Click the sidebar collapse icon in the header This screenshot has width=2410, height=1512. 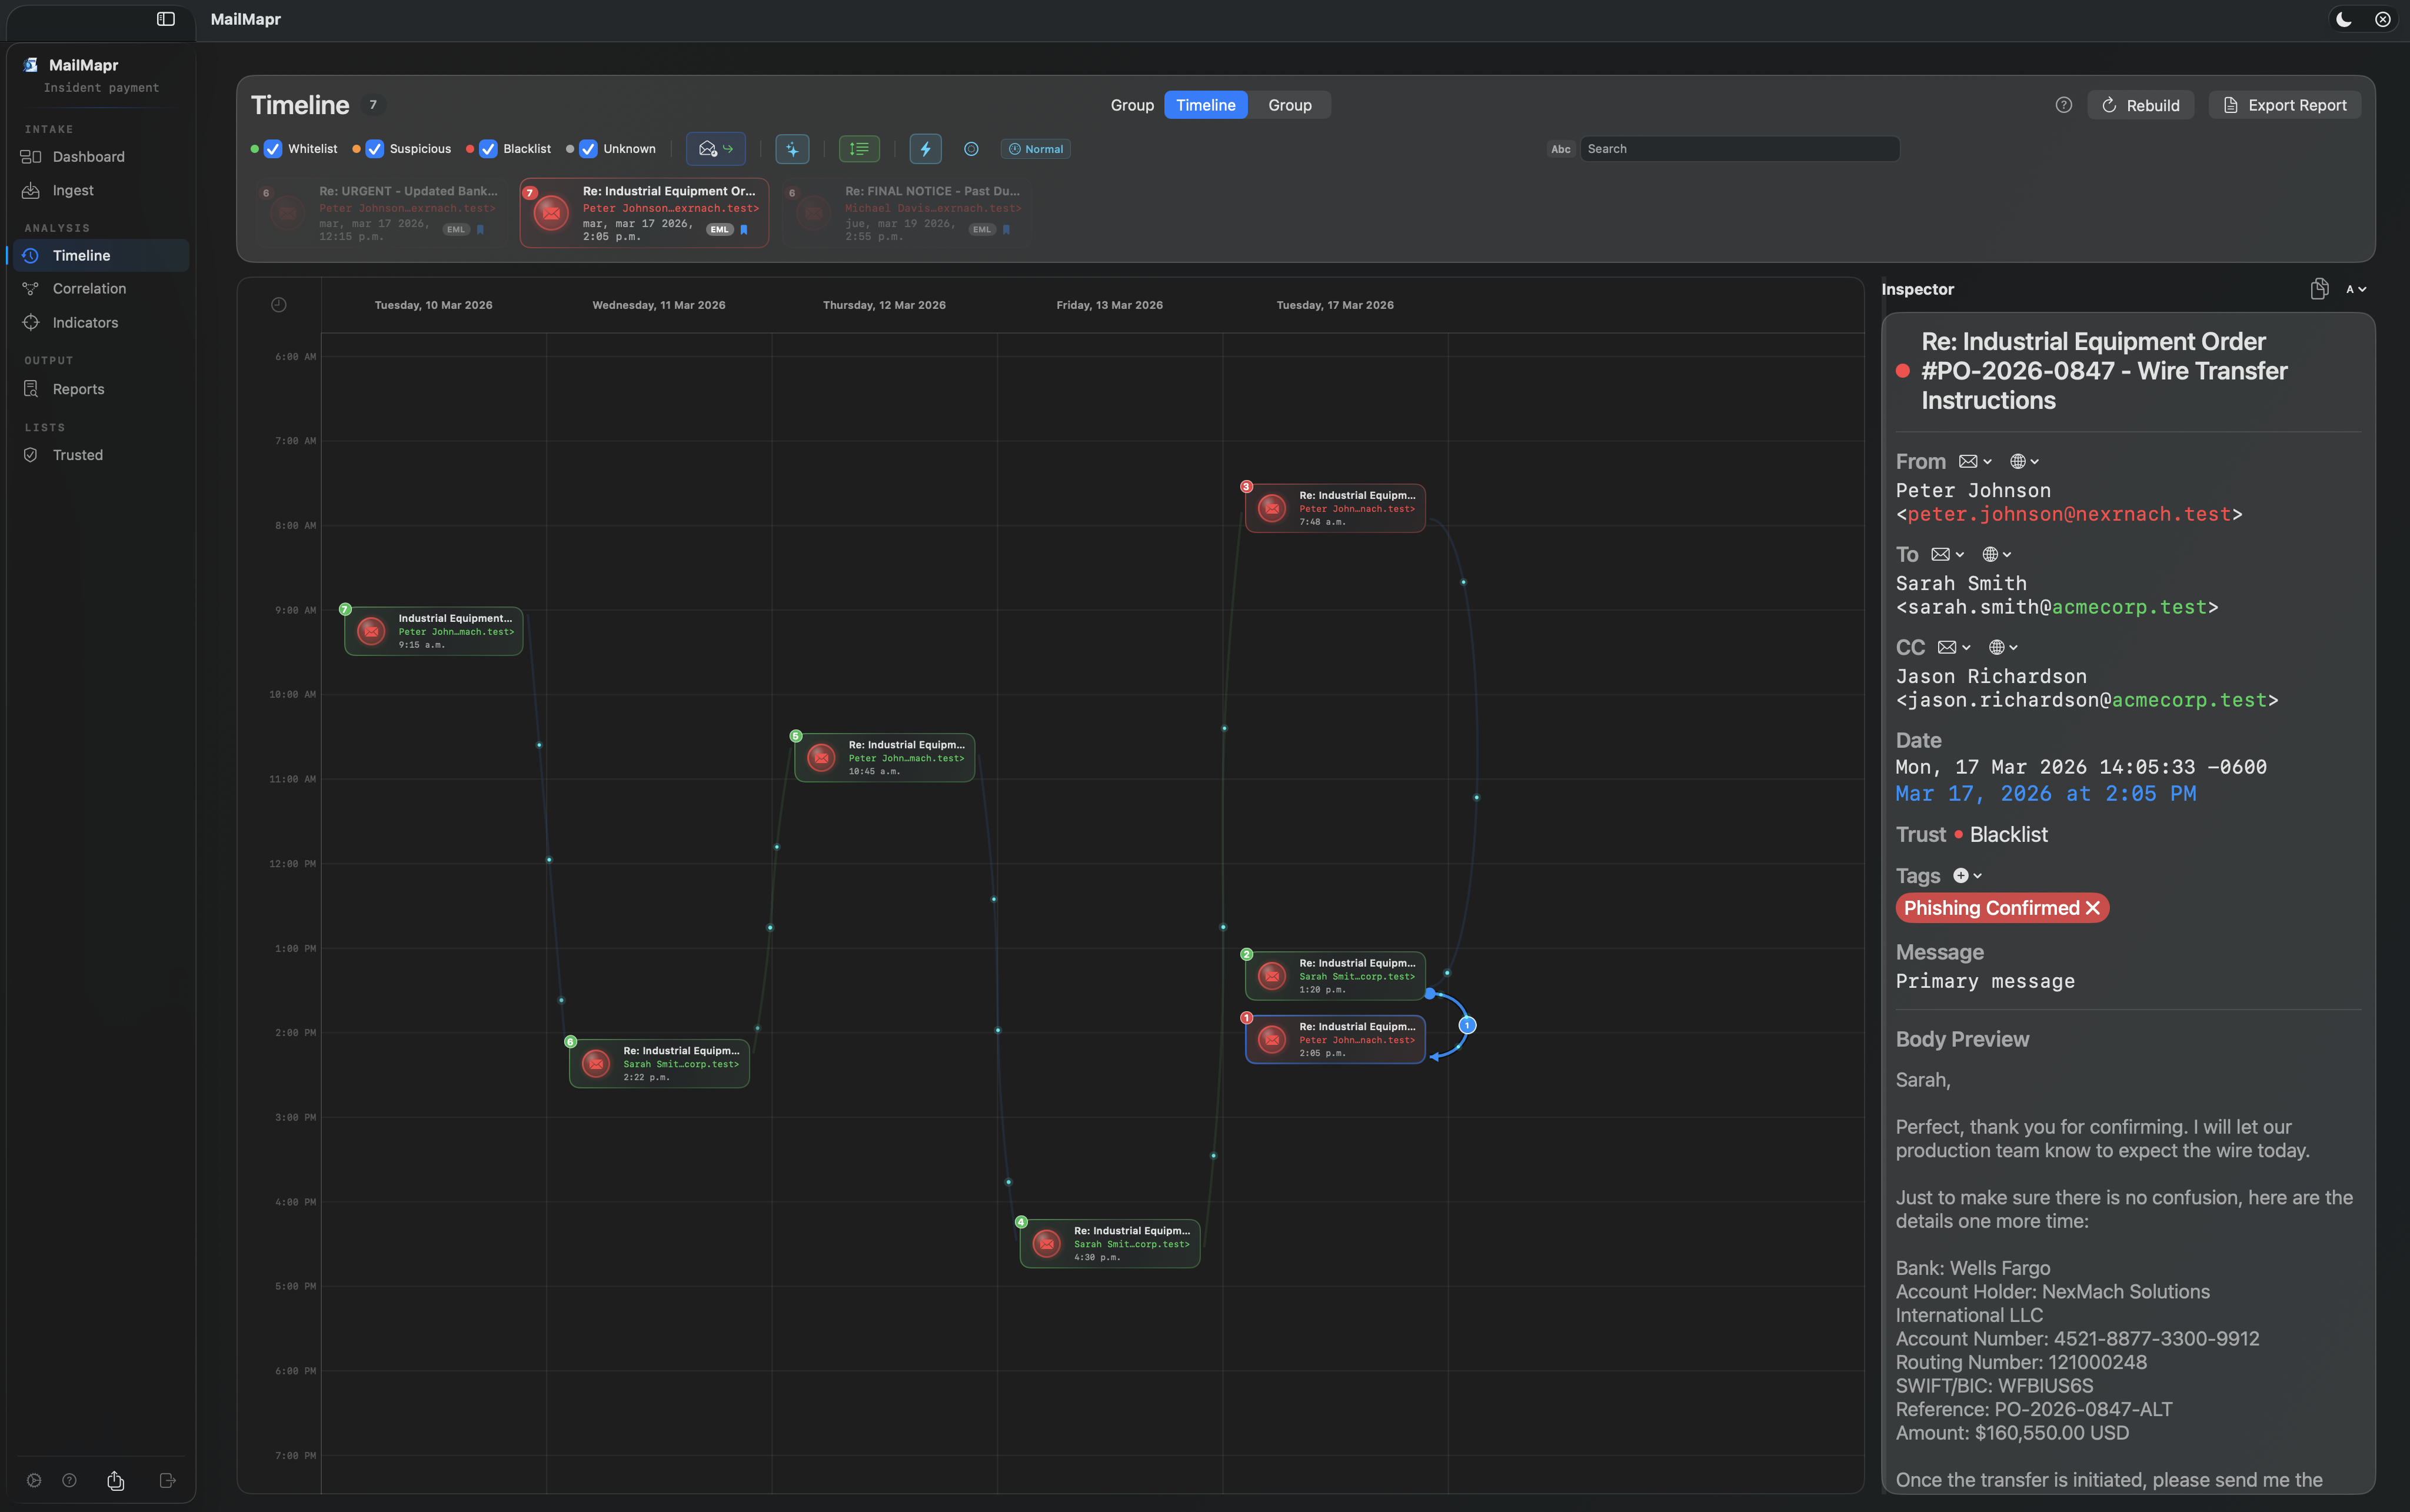point(165,19)
